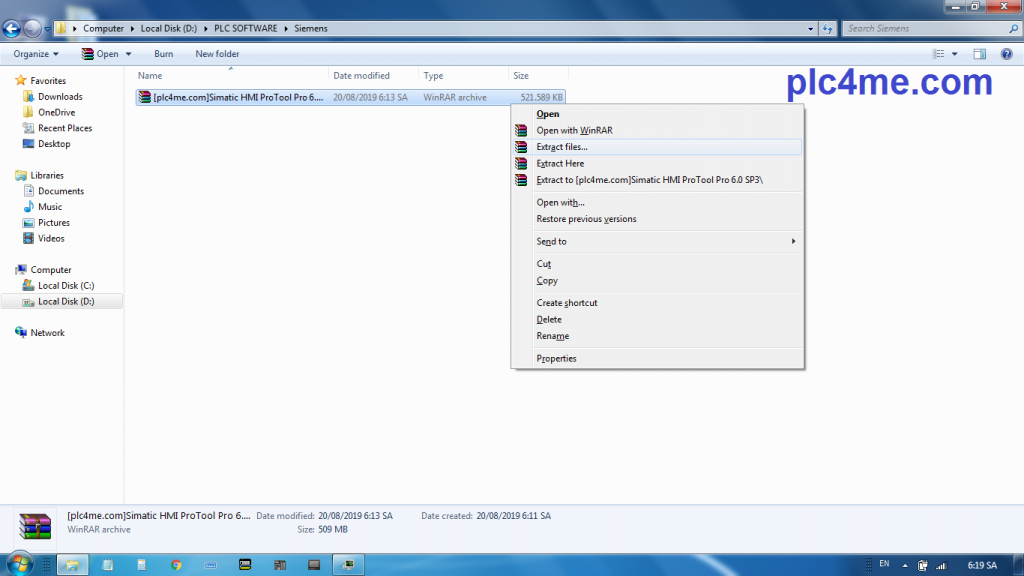Screen dimensions: 1024x576
Task: Click the Burn toolbar button
Action: [x=163, y=54]
